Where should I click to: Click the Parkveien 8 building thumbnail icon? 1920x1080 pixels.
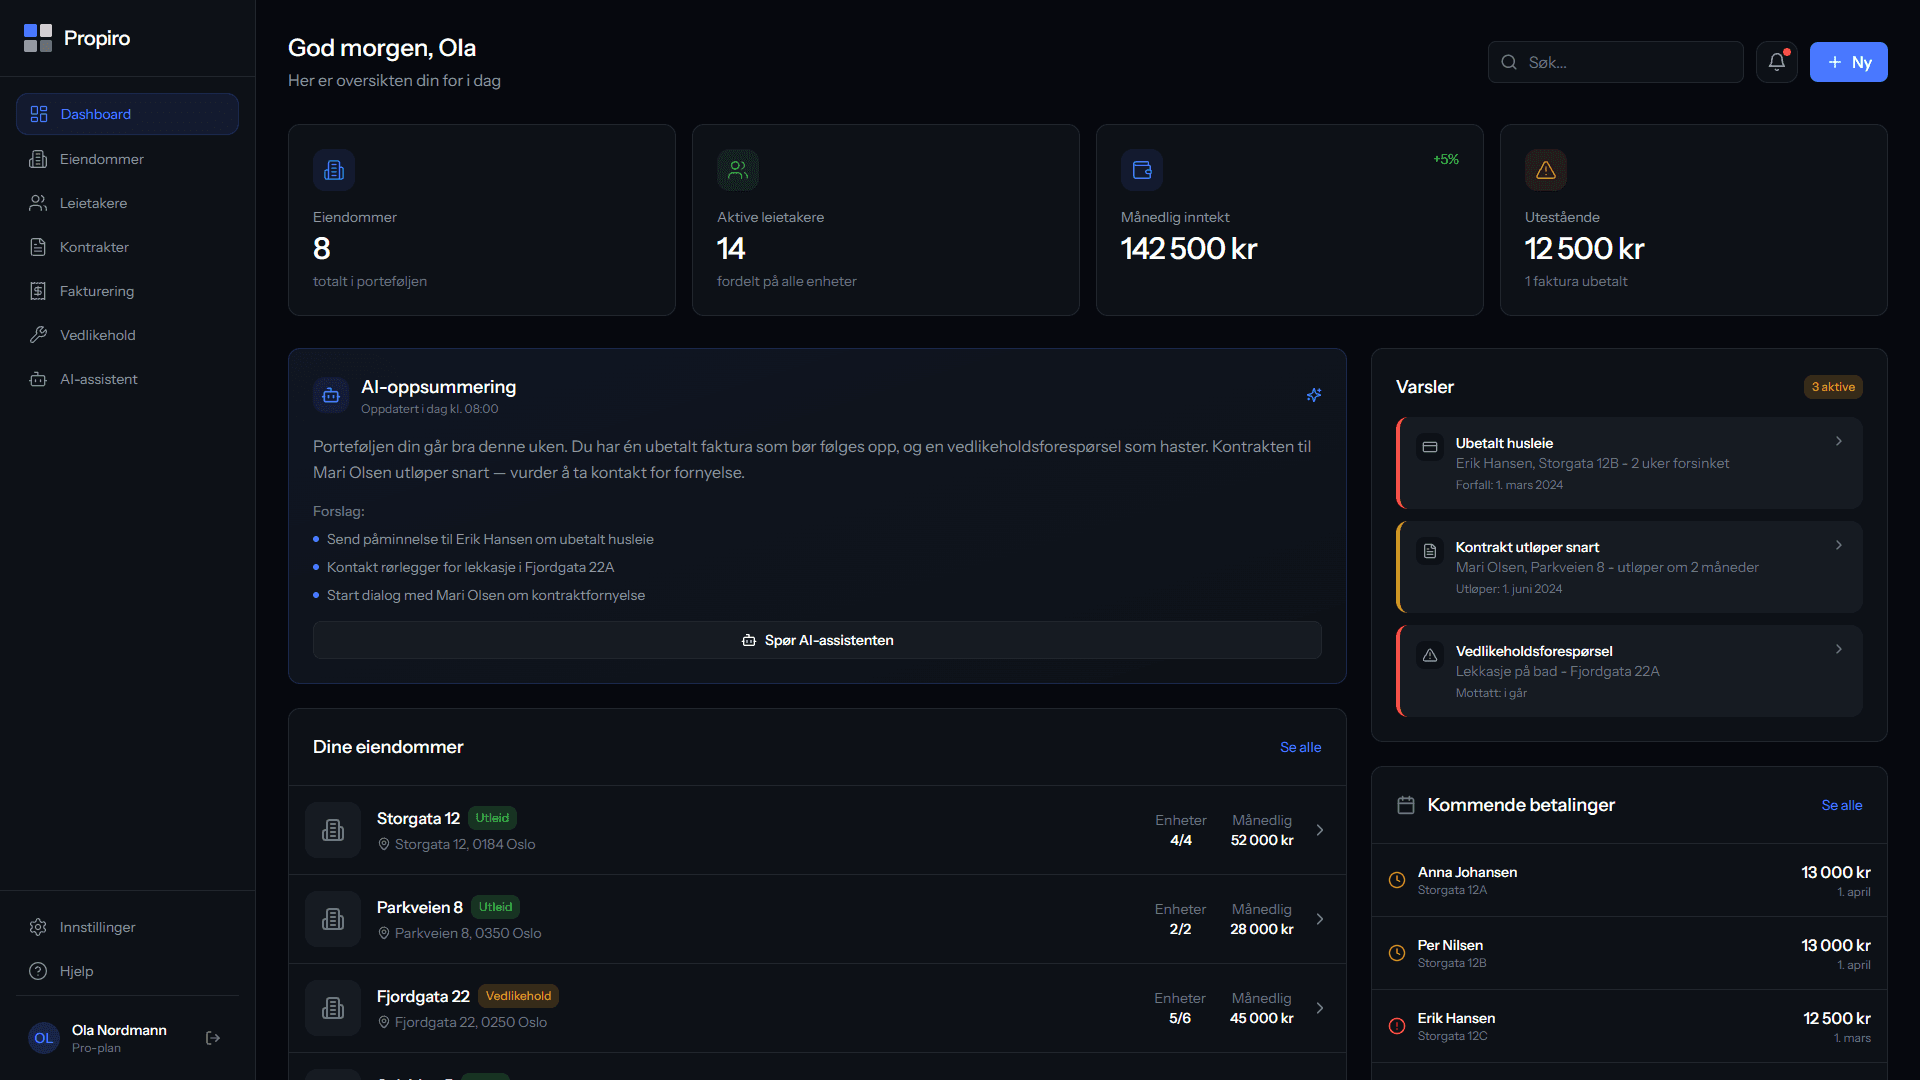[x=333, y=919]
